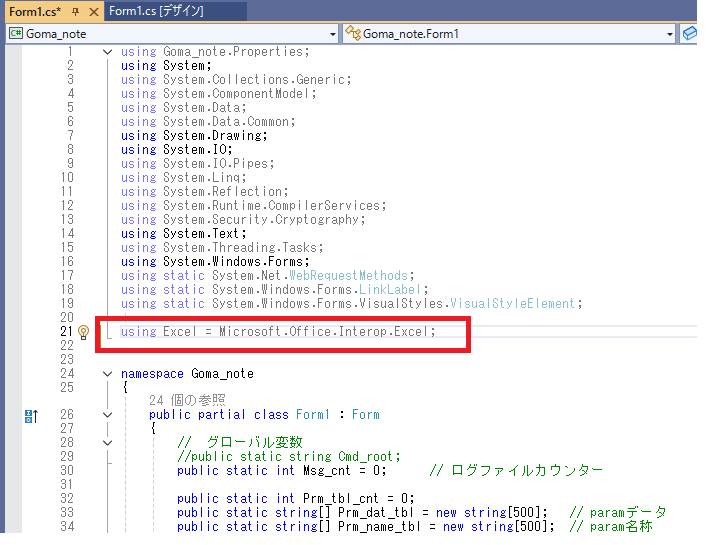Collapse the Form1 class block
Viewport: 707px width, 545px height.
click(108, 415)
